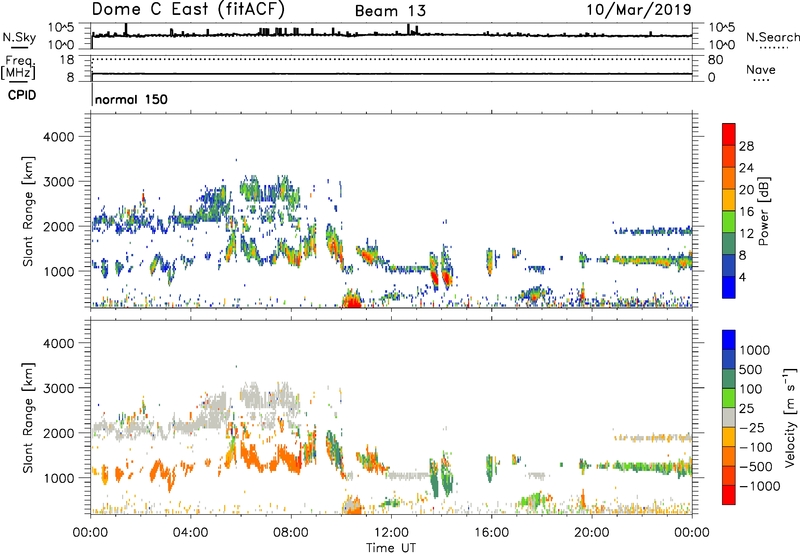
Task: Click the 'Power [dB]' colorbar label
Action: [763, 211]
